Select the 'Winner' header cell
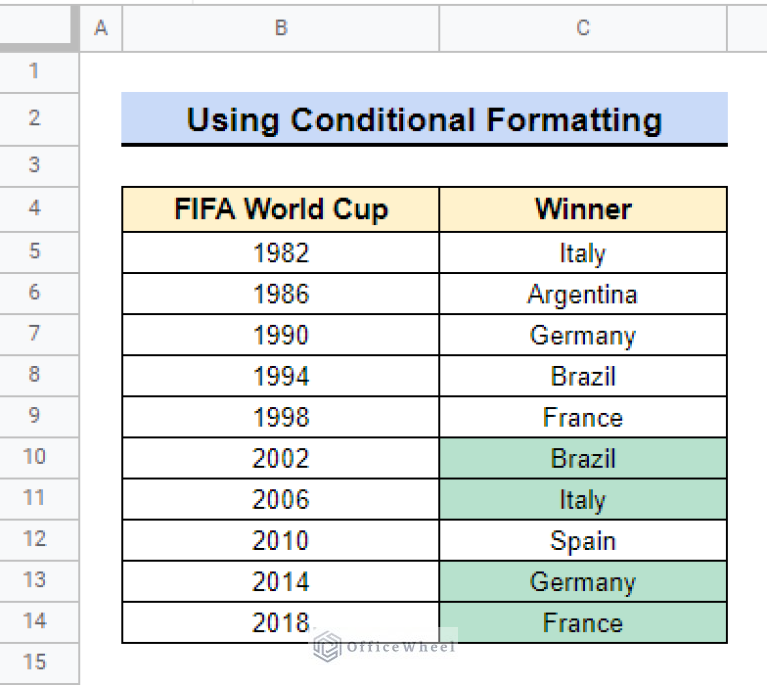767x685 pixels. 583,209
